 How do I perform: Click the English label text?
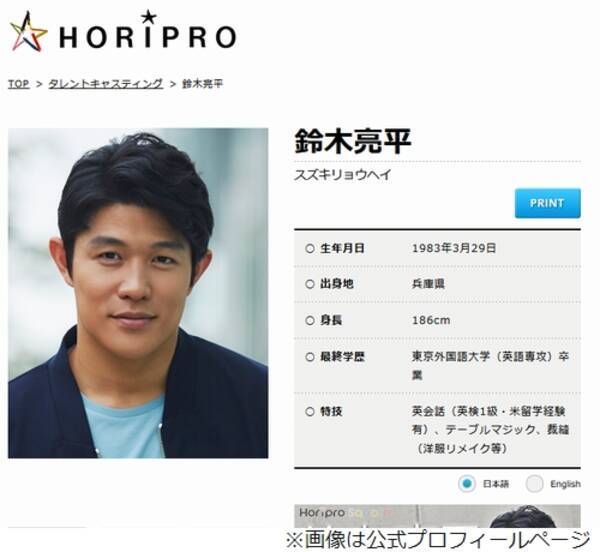pyautogui.click(x=565, y=484)
